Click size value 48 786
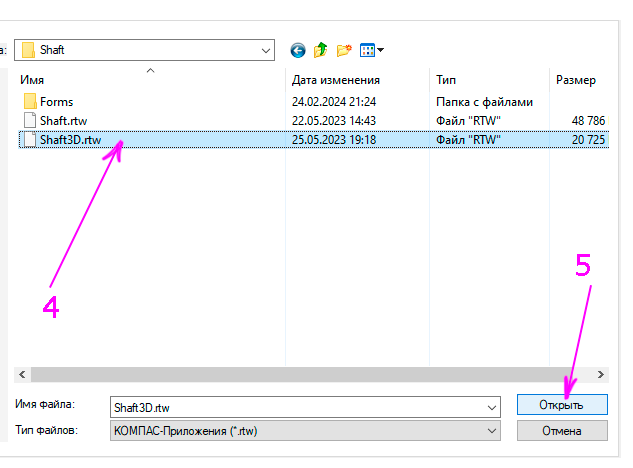The width and height of the screenshot is (633, 468). click(x=588, y=121)
